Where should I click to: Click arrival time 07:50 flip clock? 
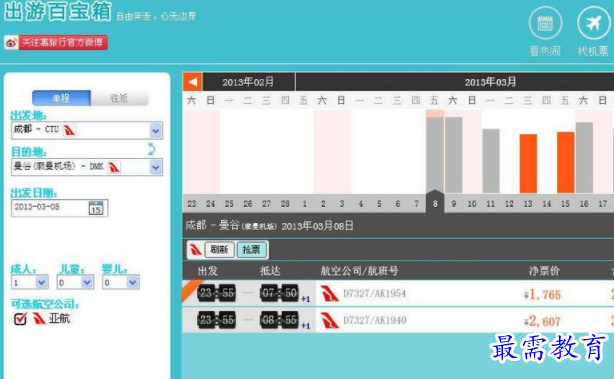click(x=279, y=293)
